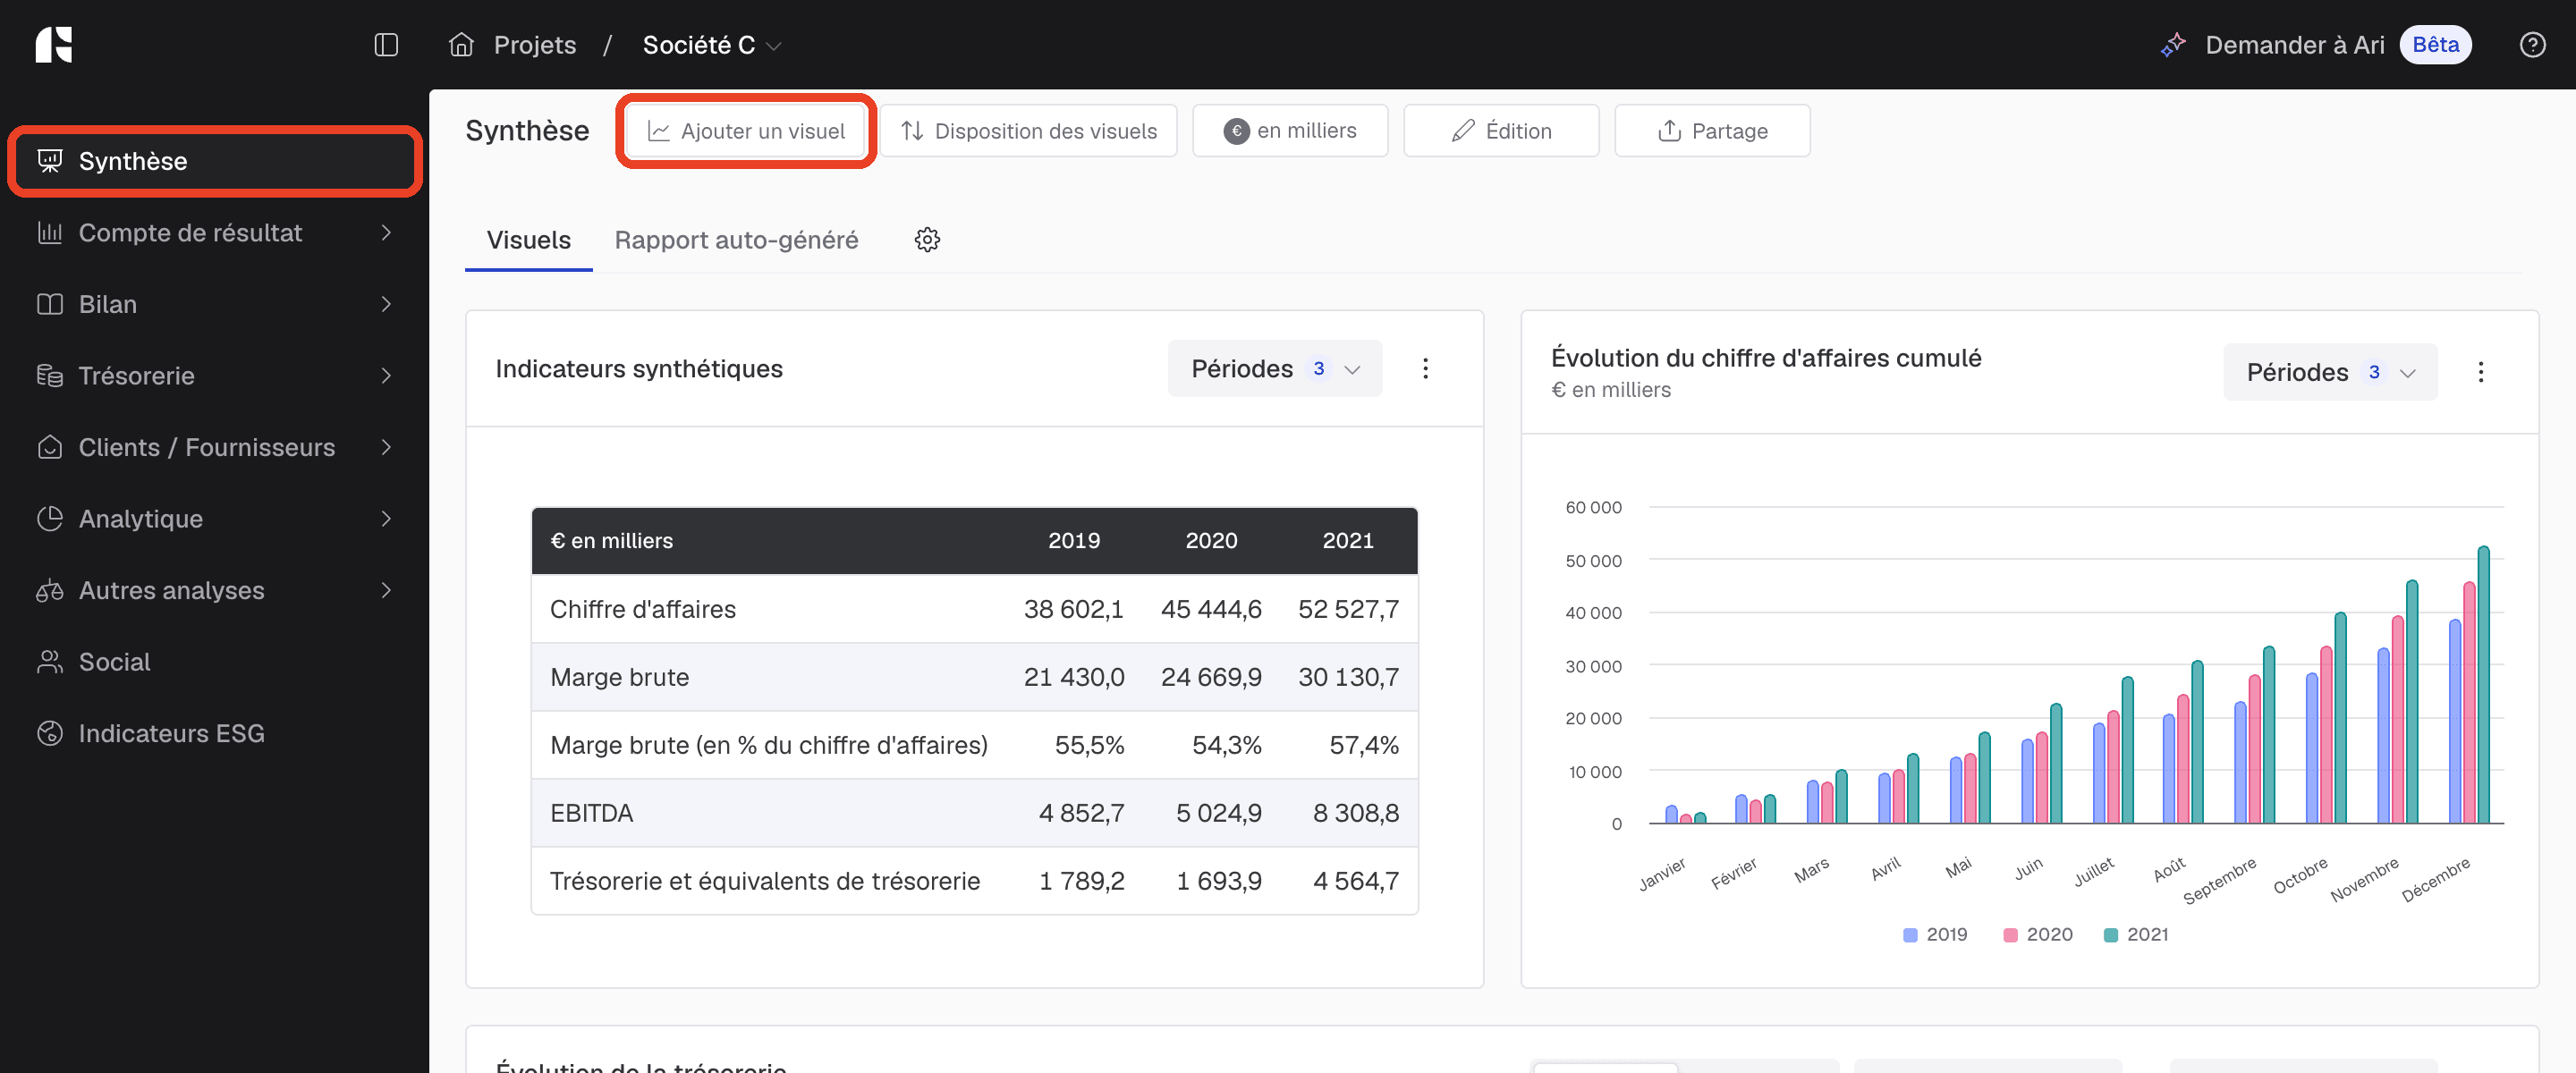Viewport: 2576px width, 1073px height.
Task: Open Bilan in the sidebar
Action: pyautogui.click(x=215, y=304)
